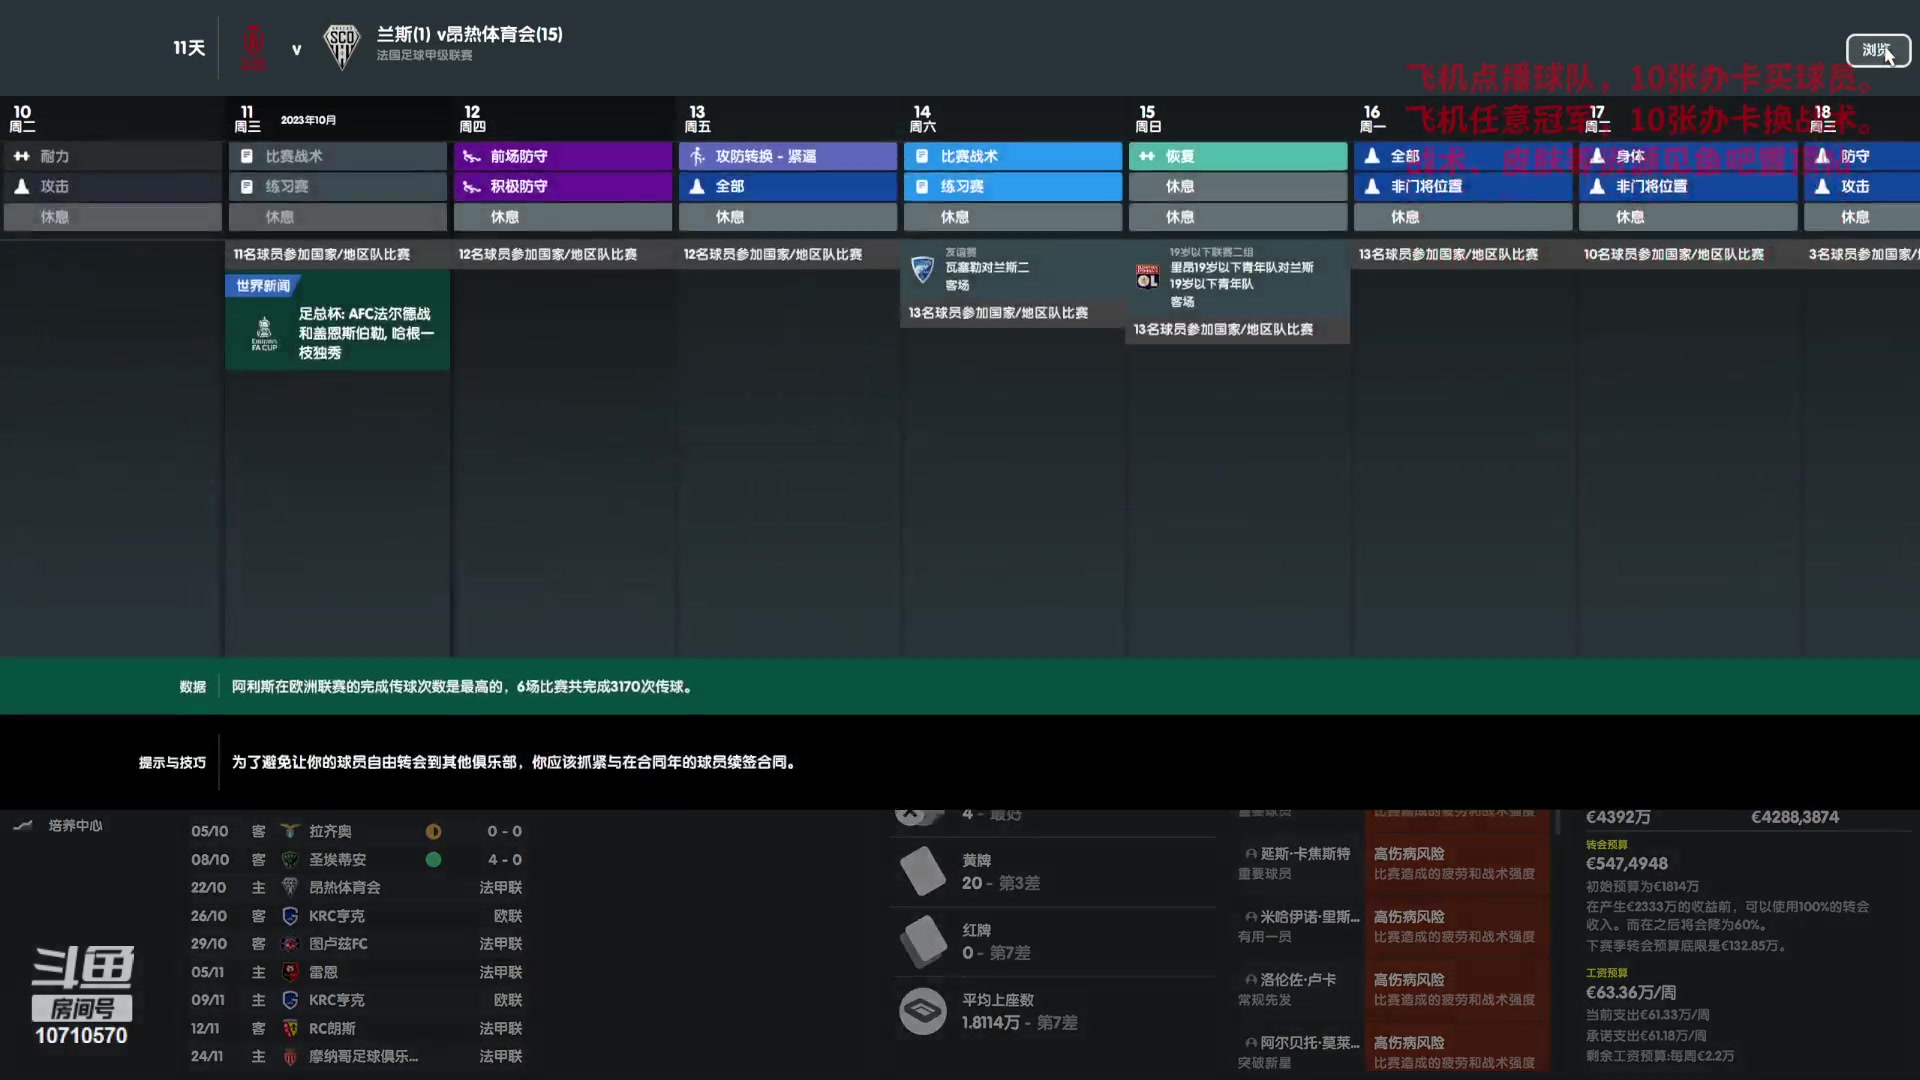Image resolution: width=1920 pixels, height=1080 pixels.
Task: Select 全部 session on Monday 16
Action: pos(1462,156)
